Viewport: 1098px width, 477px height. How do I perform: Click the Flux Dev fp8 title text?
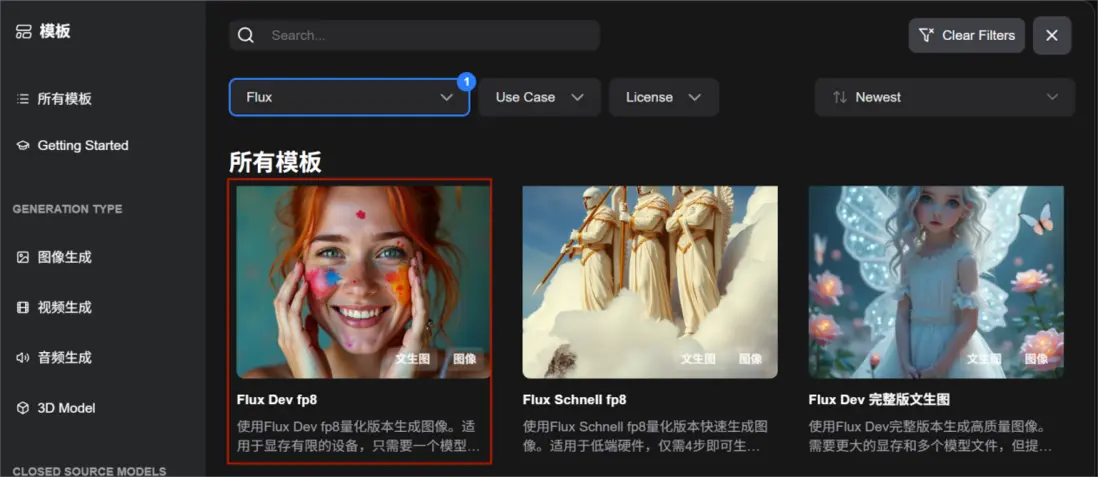click(277, 400)
